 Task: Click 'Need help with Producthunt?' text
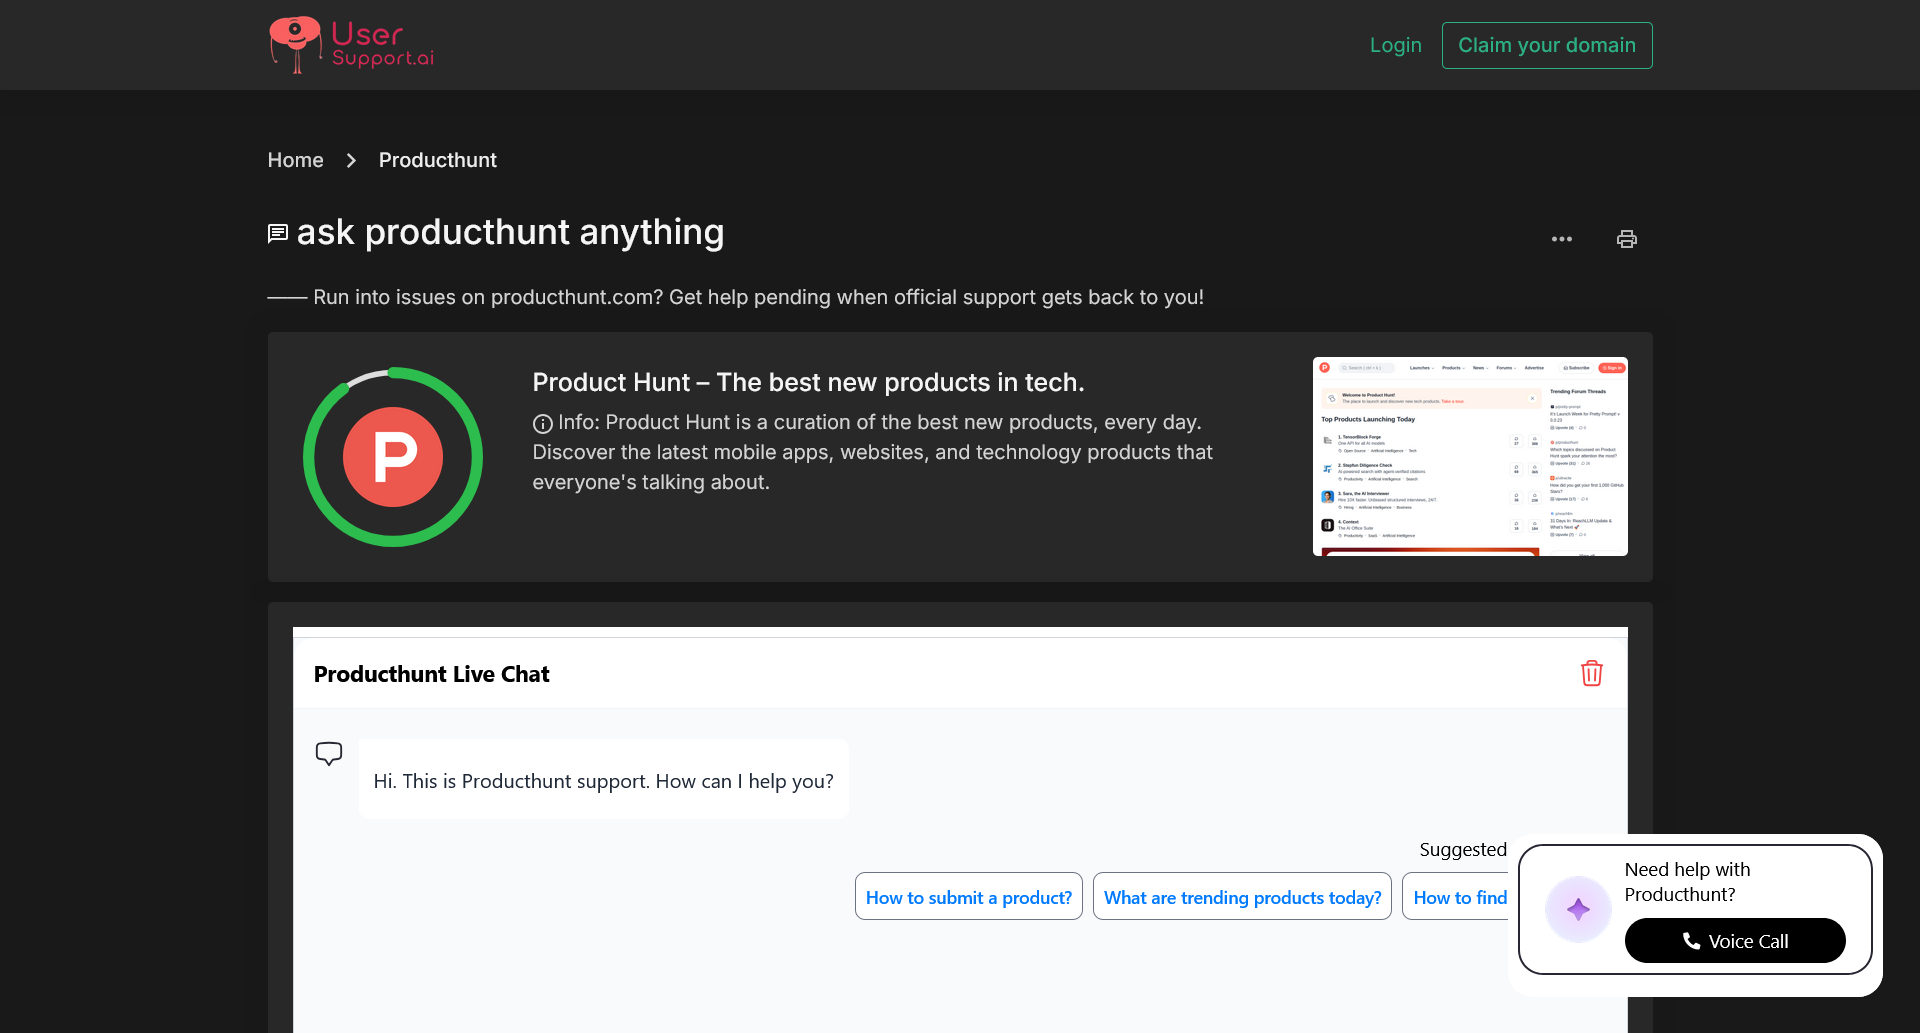click(1688, 882)
